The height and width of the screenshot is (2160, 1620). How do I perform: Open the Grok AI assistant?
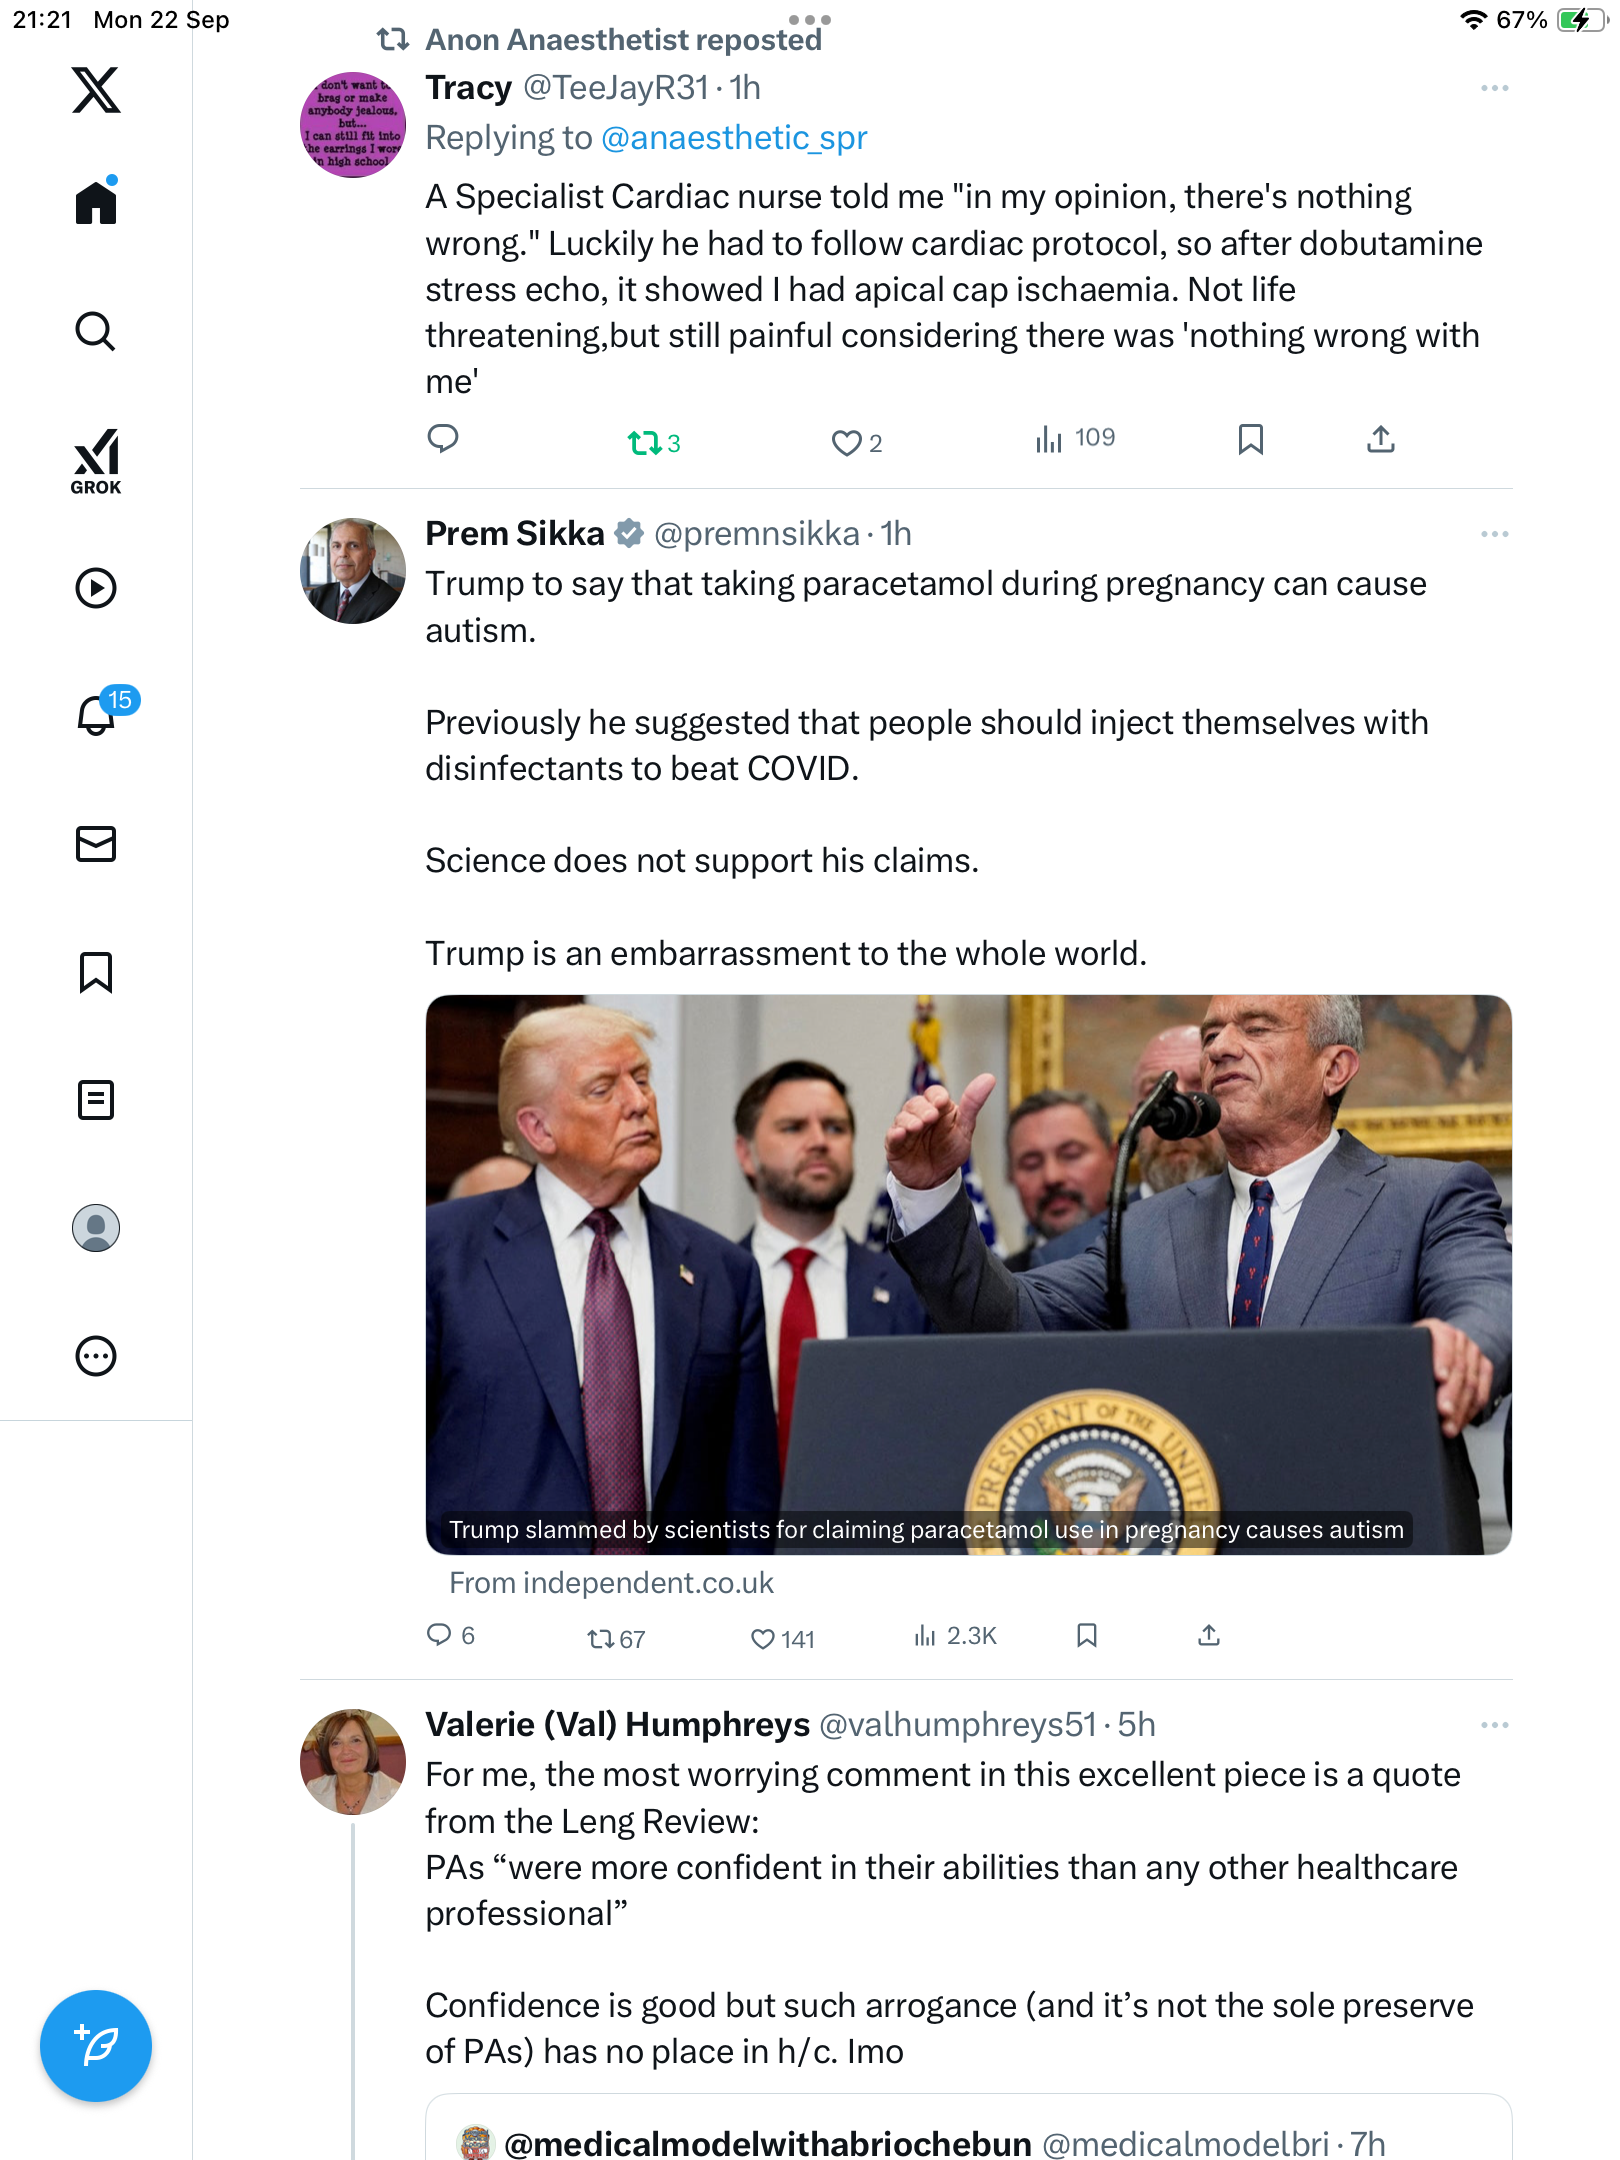96,462
